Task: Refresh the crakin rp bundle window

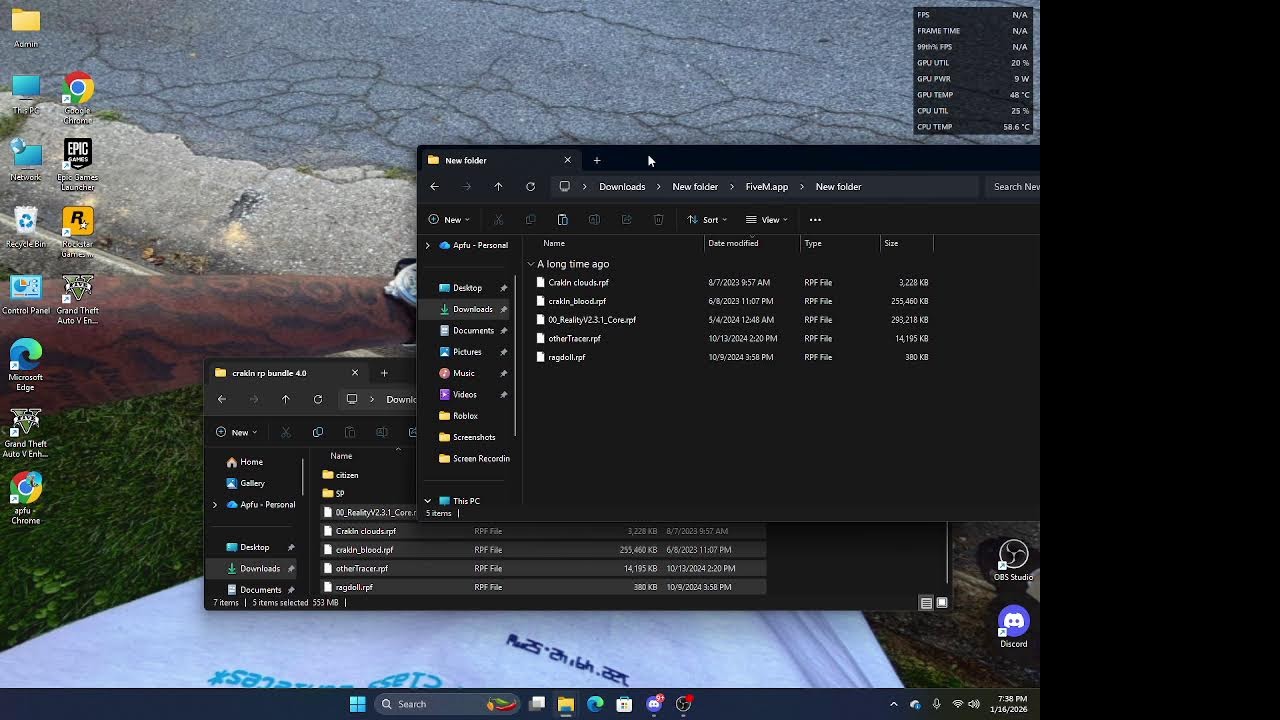Action: [x=318, y=399]
